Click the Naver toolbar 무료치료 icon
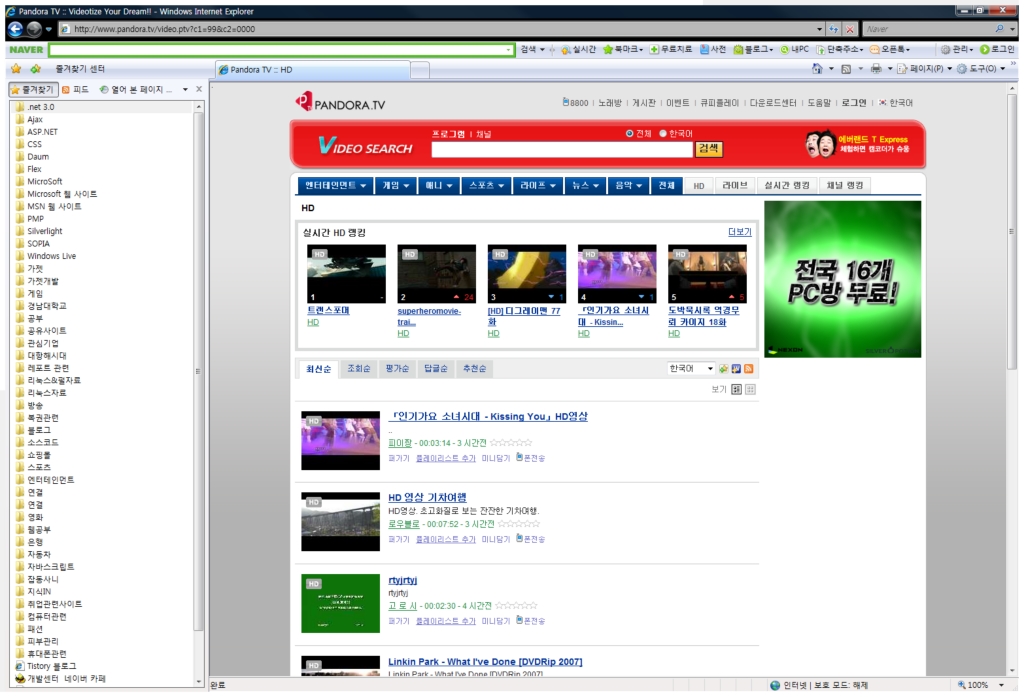 coord(671,50)
